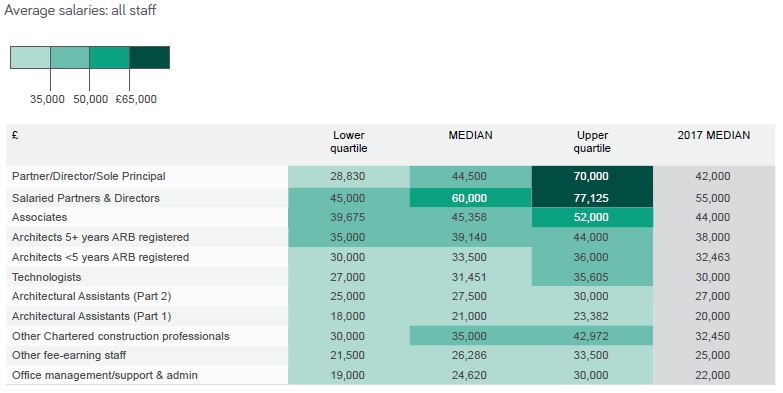The image size is (783, 393).
Task: Click the 42,972 upper quartile cell
Action: [592, 336]
